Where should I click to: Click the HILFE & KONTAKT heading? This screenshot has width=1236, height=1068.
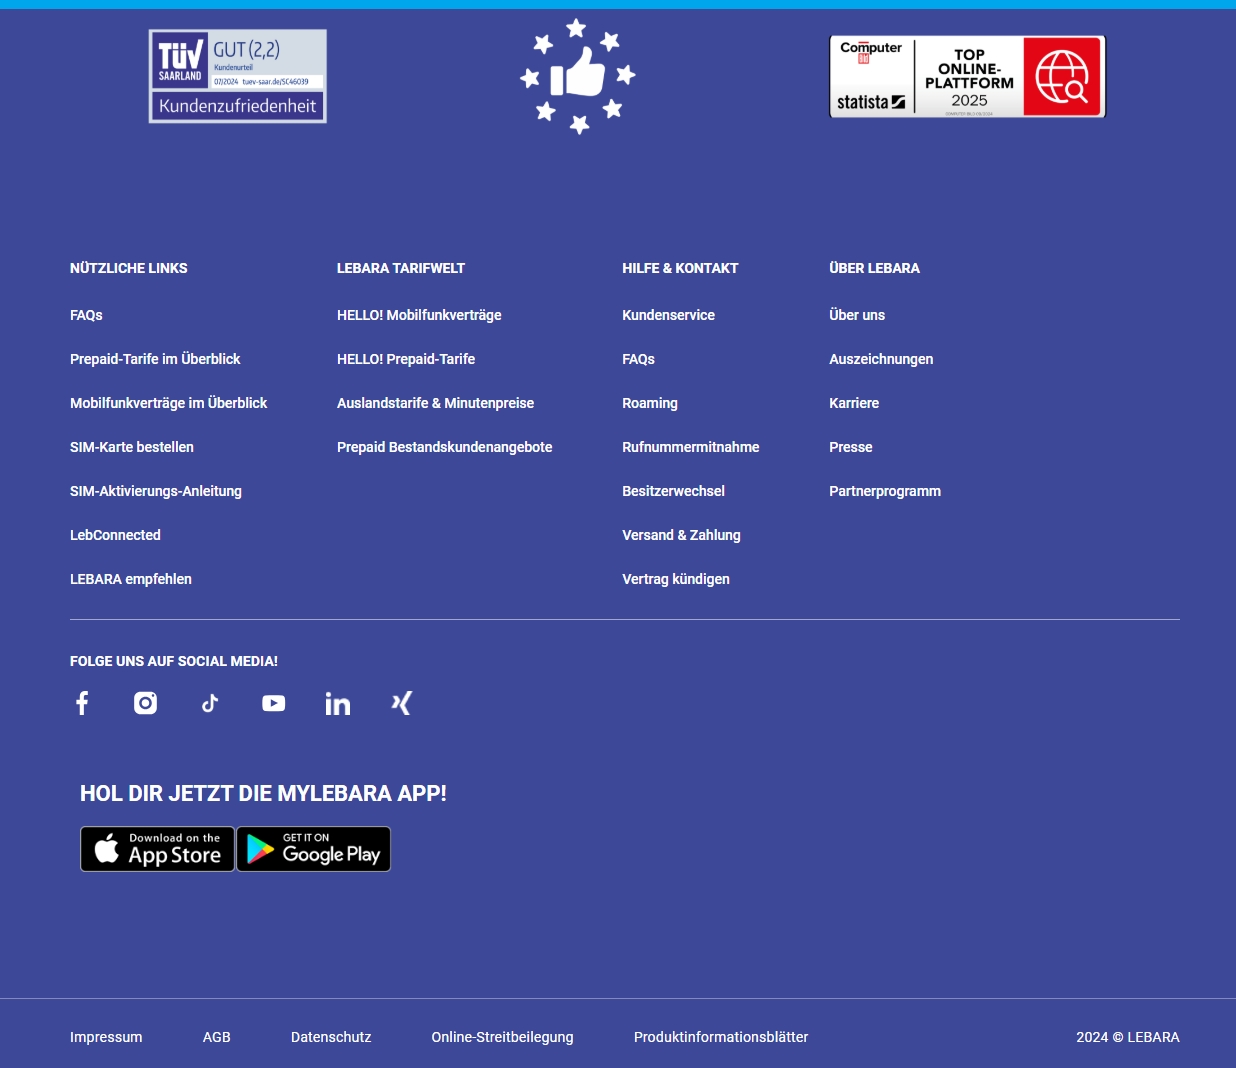(680, 268)
